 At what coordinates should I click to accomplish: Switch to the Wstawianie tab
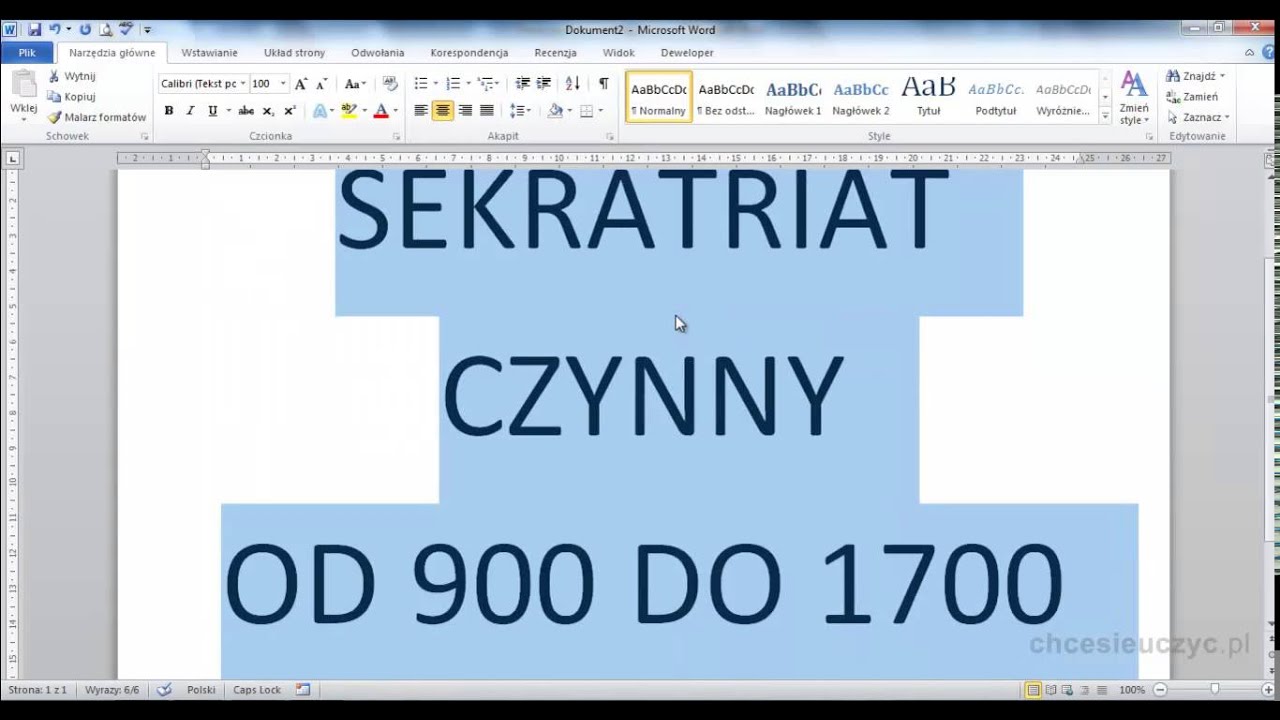click(209, 52)
